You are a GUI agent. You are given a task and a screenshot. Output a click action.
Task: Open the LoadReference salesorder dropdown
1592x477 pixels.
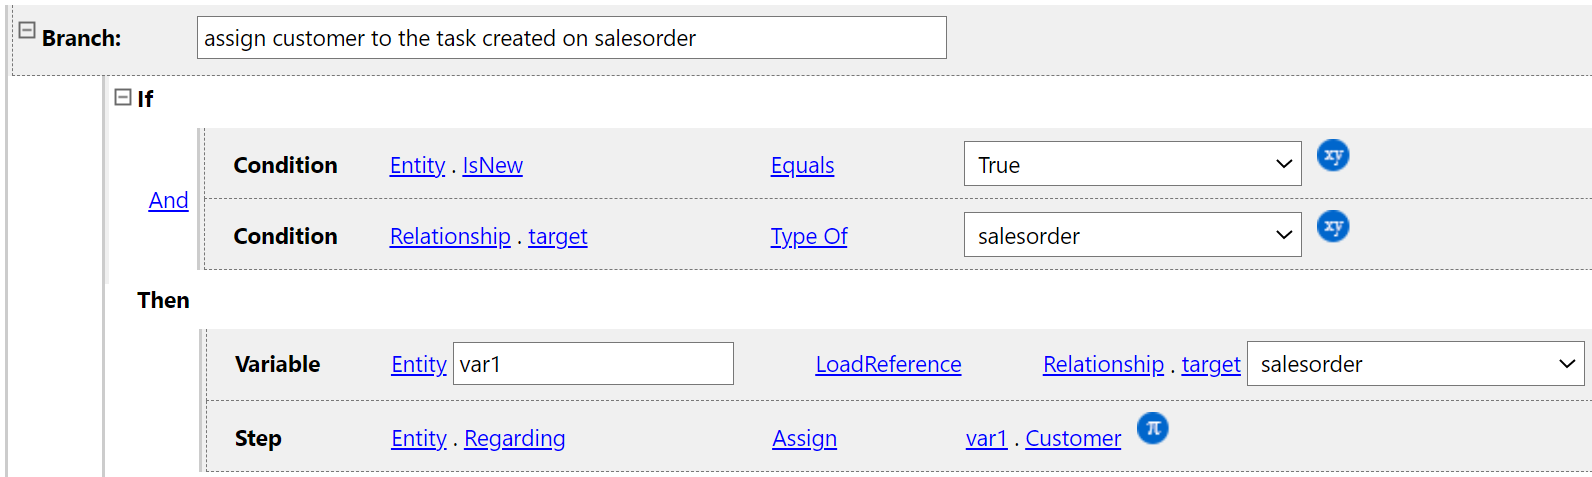[1415, 364]
